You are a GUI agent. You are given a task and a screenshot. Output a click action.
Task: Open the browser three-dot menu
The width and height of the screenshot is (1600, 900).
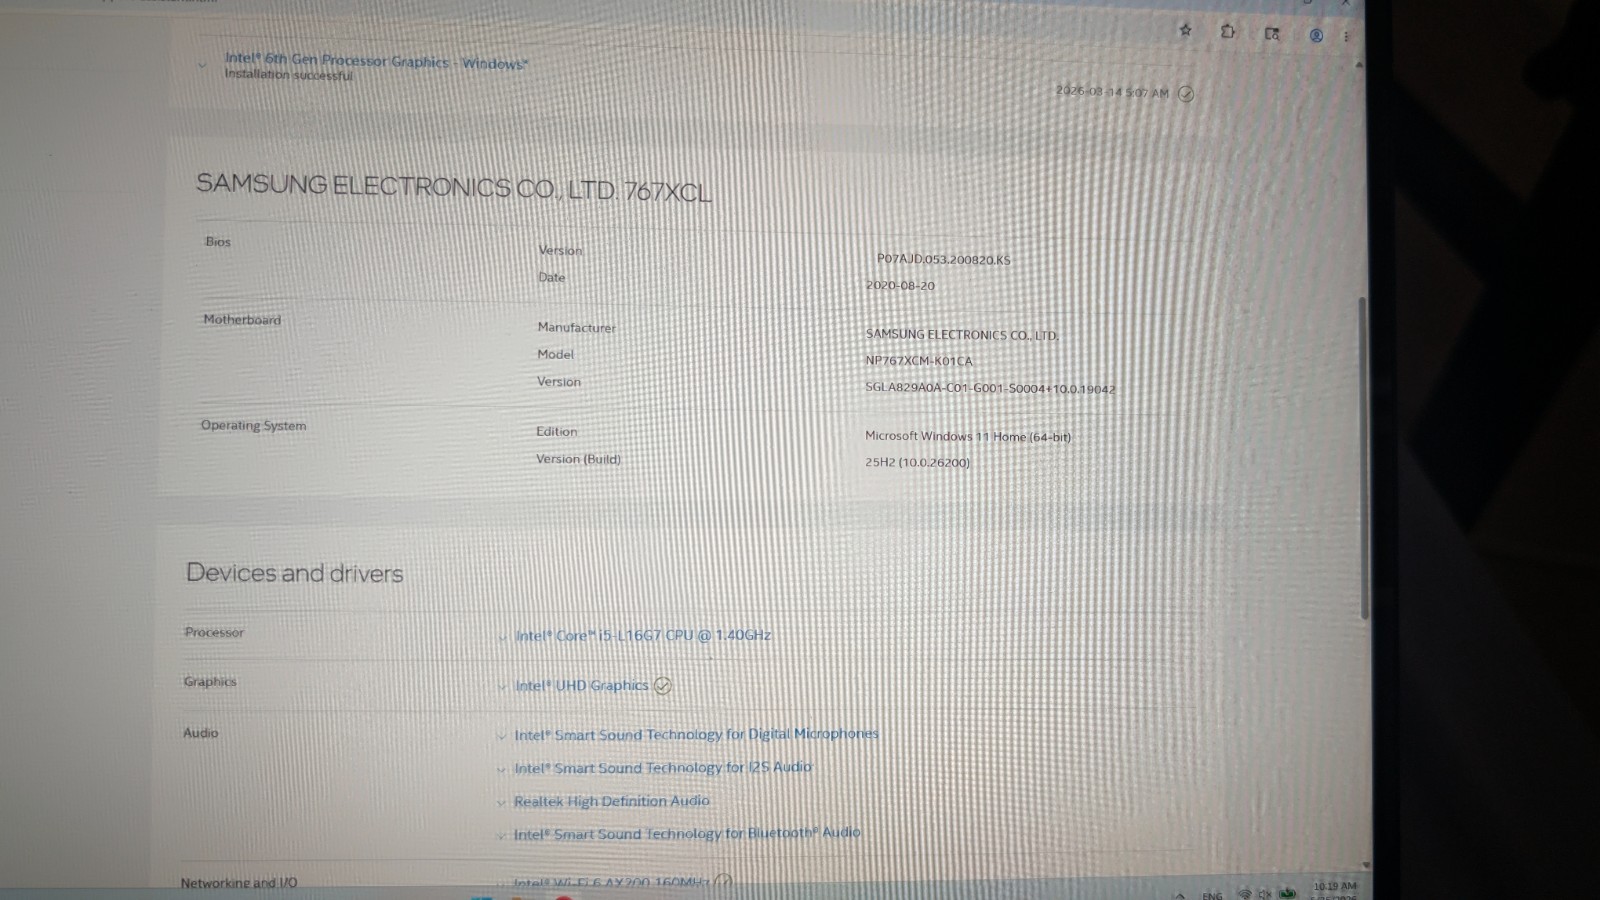pos(1346,36)
